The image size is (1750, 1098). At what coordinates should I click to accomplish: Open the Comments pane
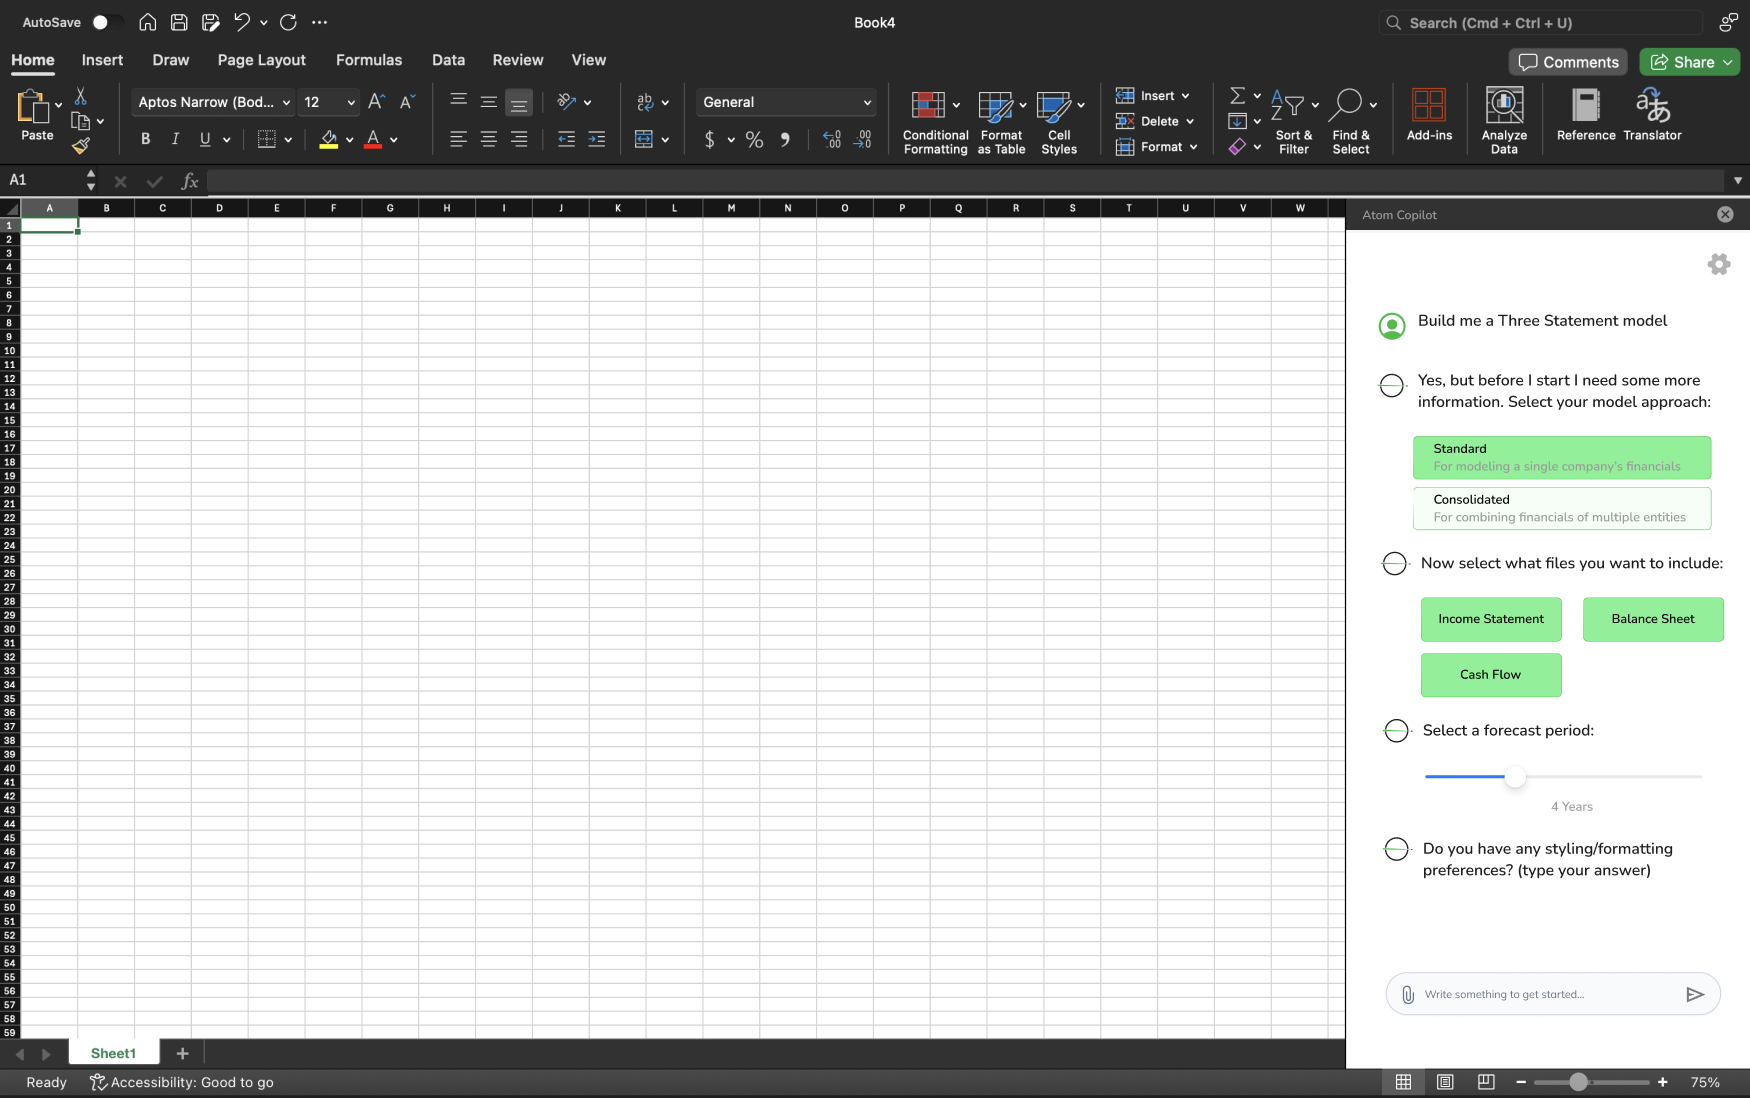[1568, 62]
